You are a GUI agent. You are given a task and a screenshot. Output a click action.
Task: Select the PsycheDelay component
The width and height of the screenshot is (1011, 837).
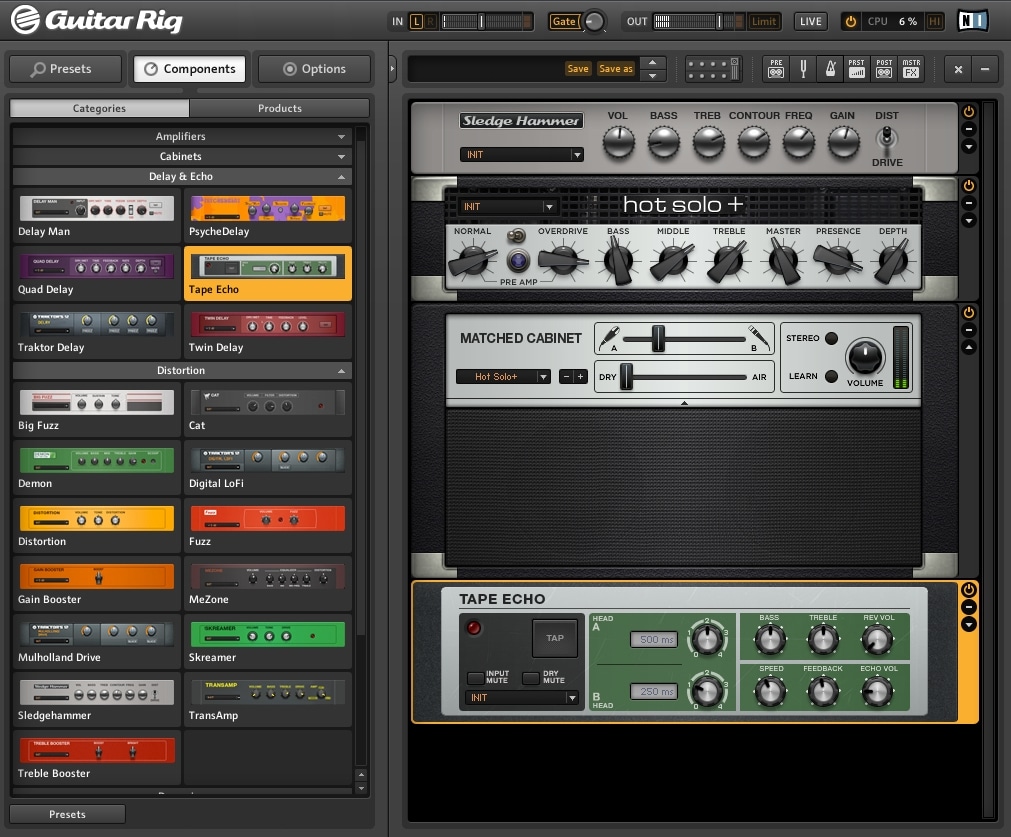[x=268, y=217]
